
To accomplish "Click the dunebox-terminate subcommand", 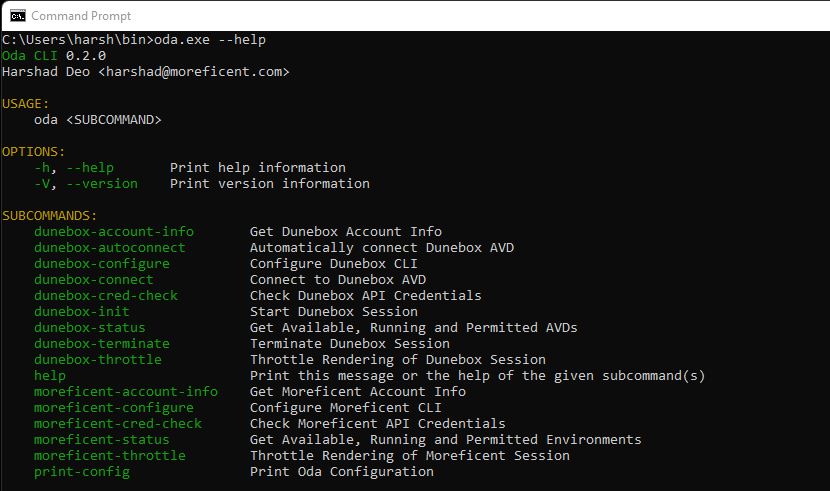I will click(x=102, y=344).
